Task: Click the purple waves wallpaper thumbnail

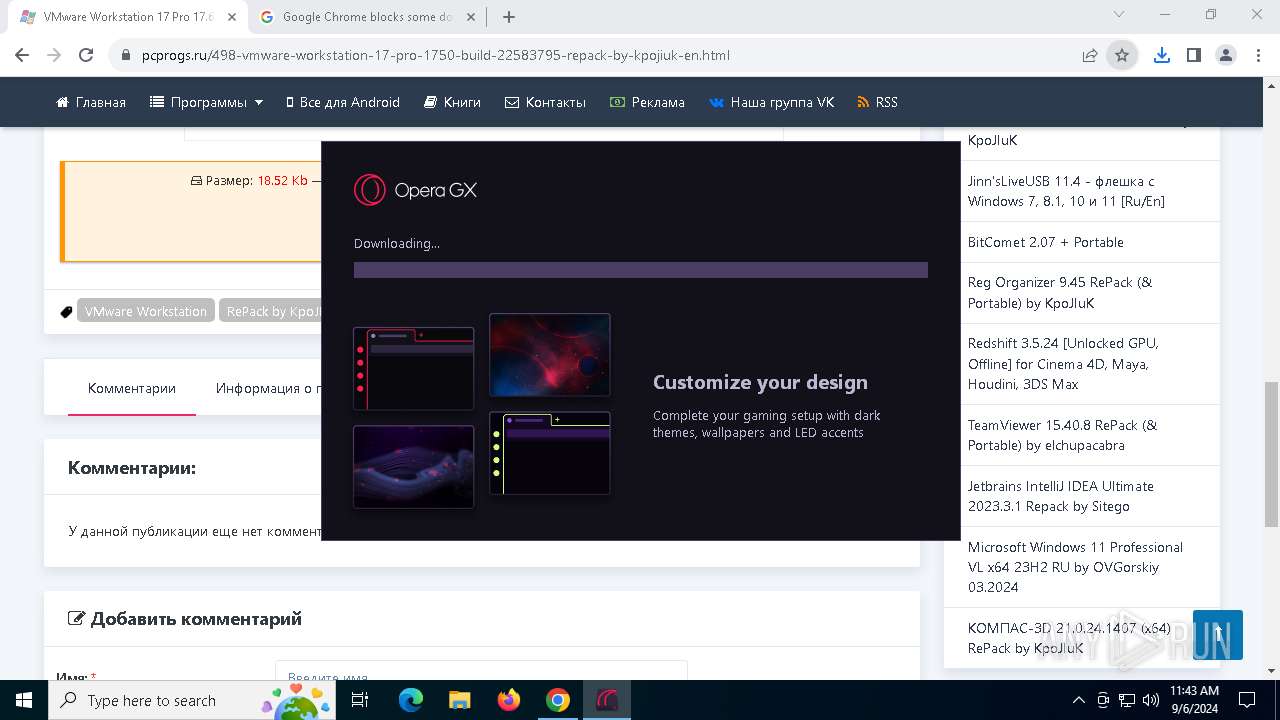Action: [x=414, y=467]
